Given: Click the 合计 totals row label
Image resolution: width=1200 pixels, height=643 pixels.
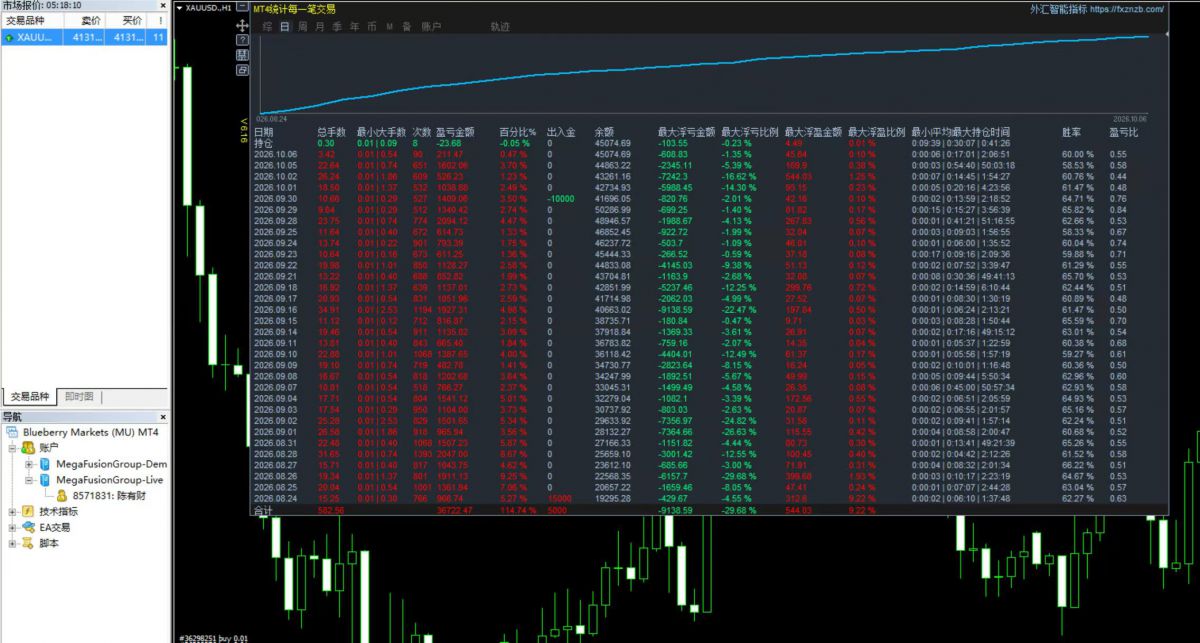Looking at the screenshot, I should coord(263,510).
